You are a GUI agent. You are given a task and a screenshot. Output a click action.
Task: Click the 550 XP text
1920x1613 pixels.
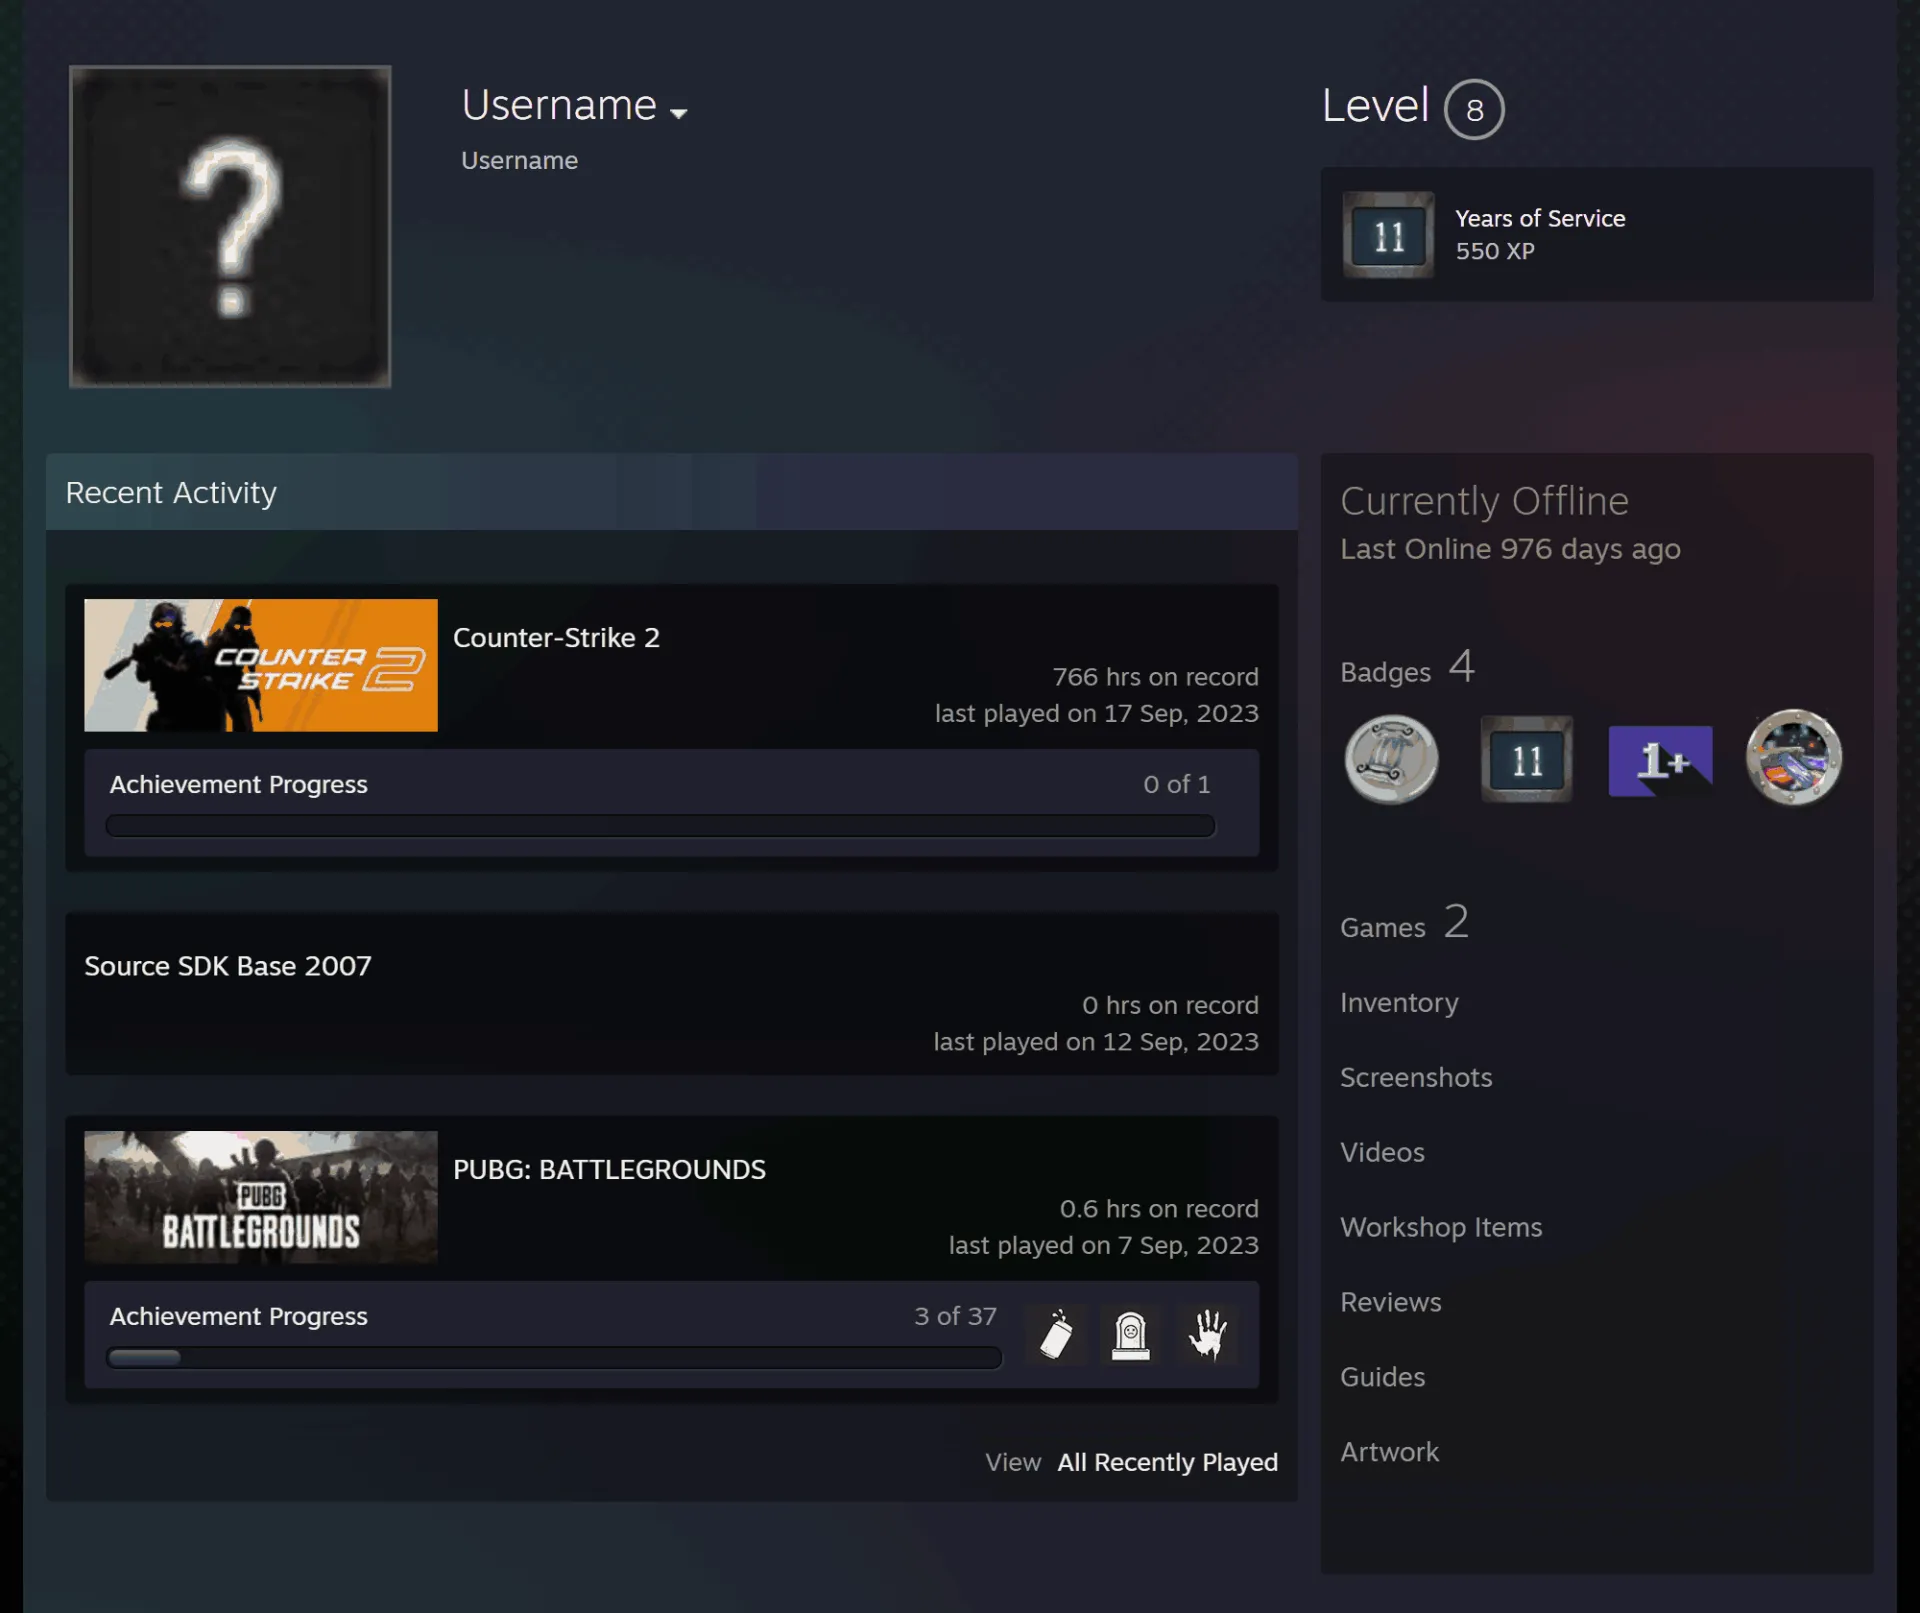point(1494,251)
